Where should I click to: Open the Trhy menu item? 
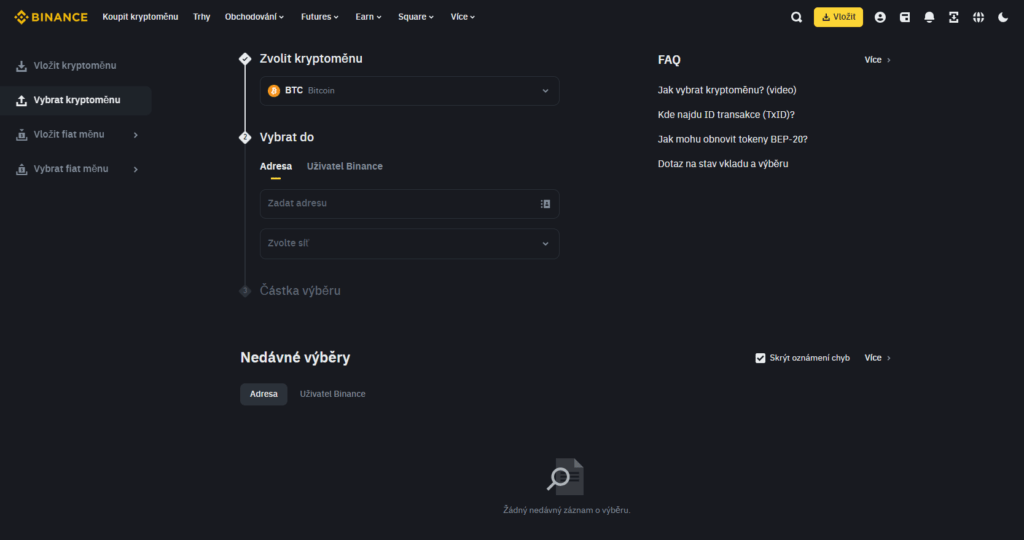tap(201, 17)
